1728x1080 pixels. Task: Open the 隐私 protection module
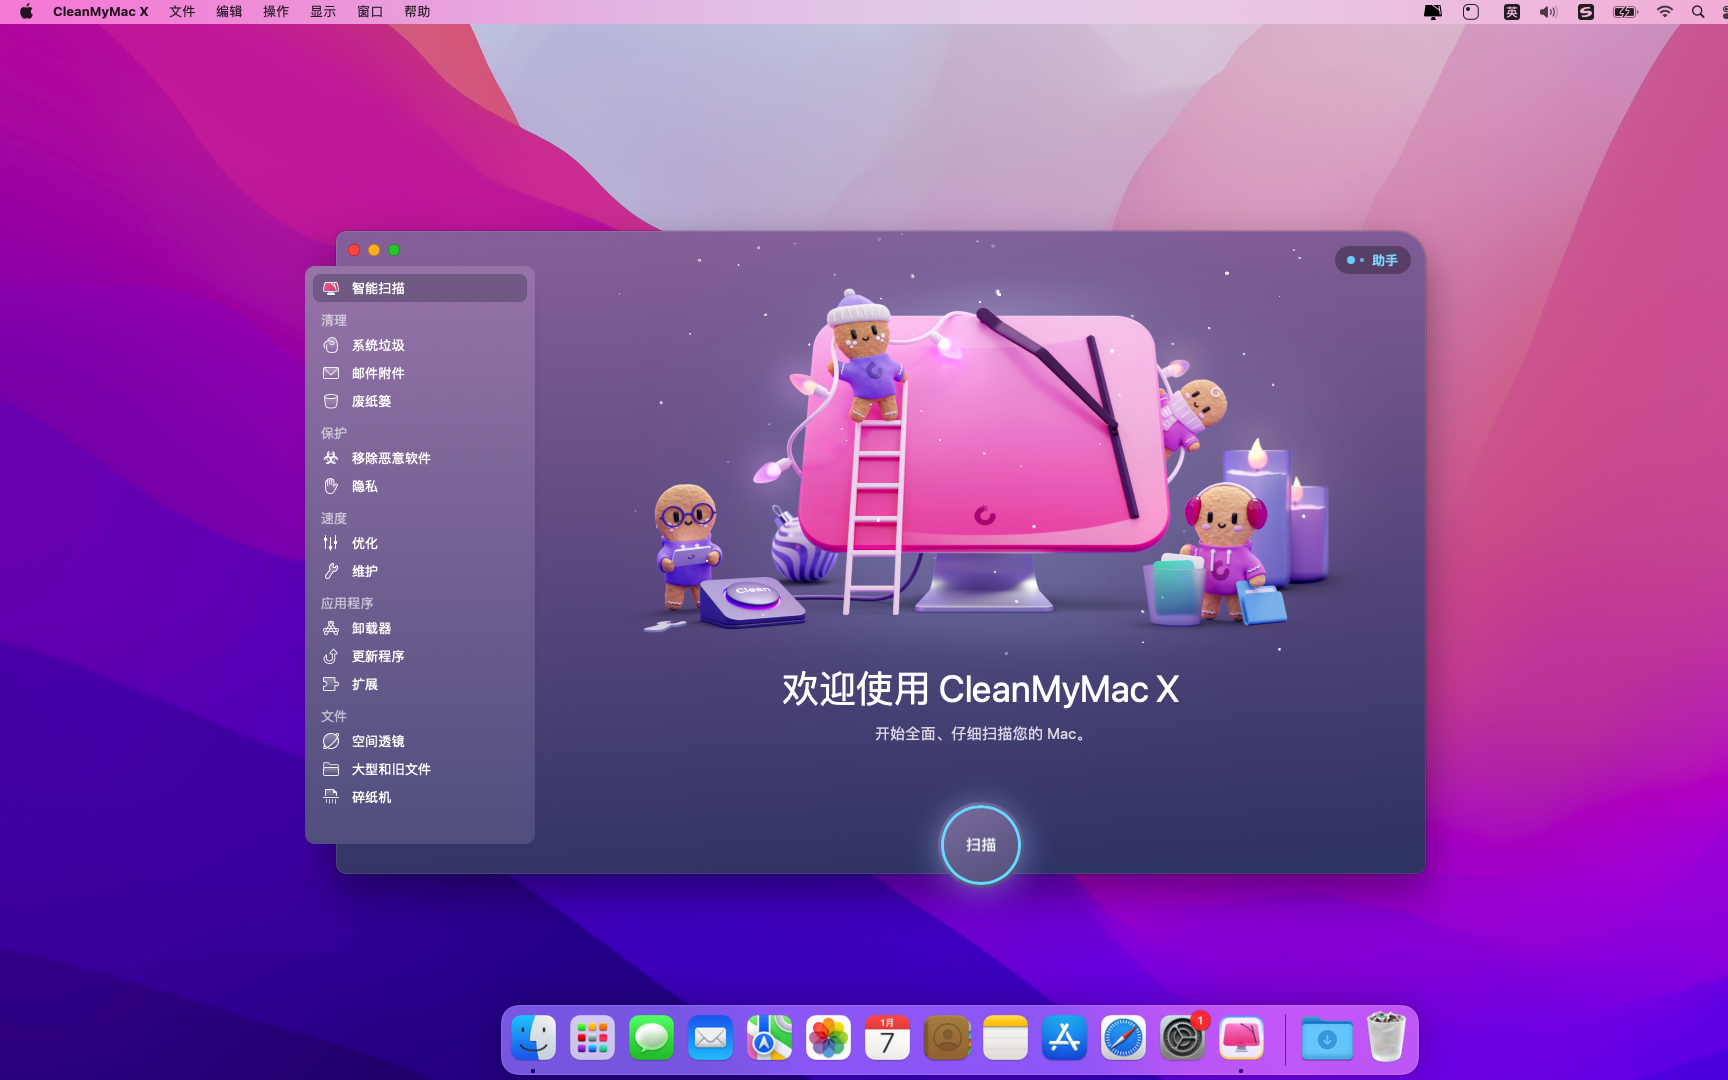click(x=366, y=487)
